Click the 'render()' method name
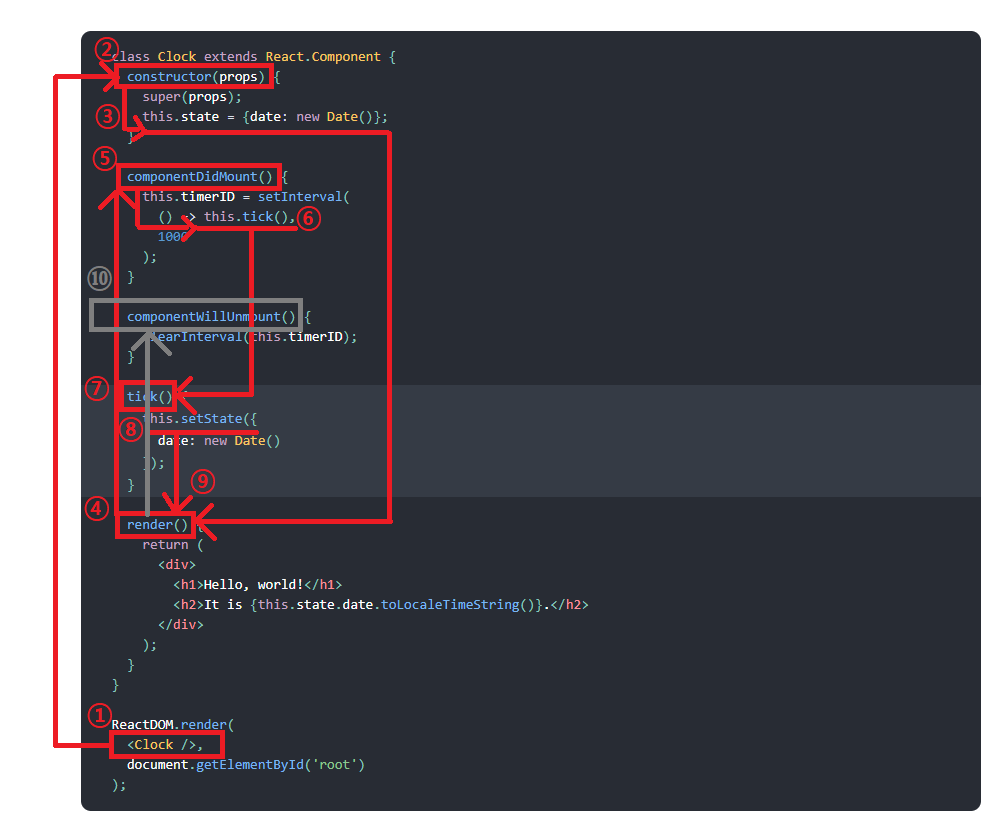This screenshot has height=825, width=993. click(157, 525)
